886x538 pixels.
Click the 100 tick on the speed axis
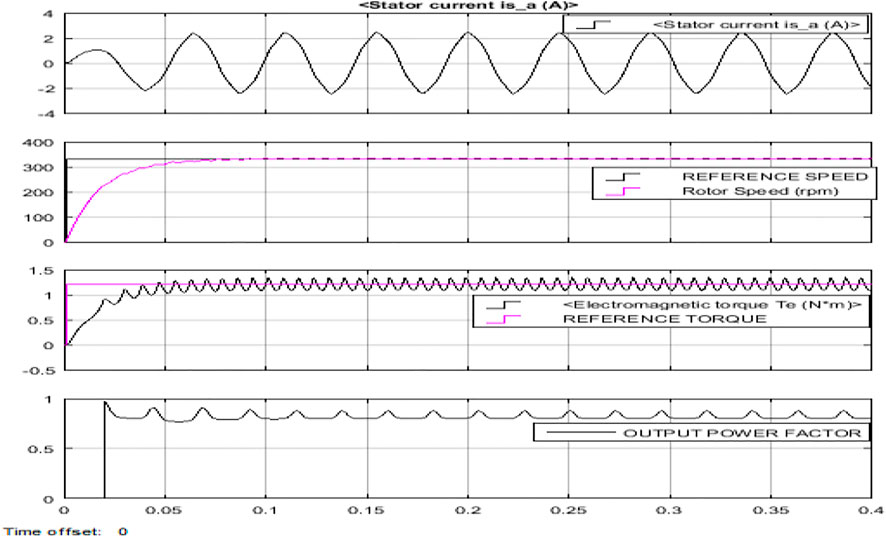(x=38, y=218)
